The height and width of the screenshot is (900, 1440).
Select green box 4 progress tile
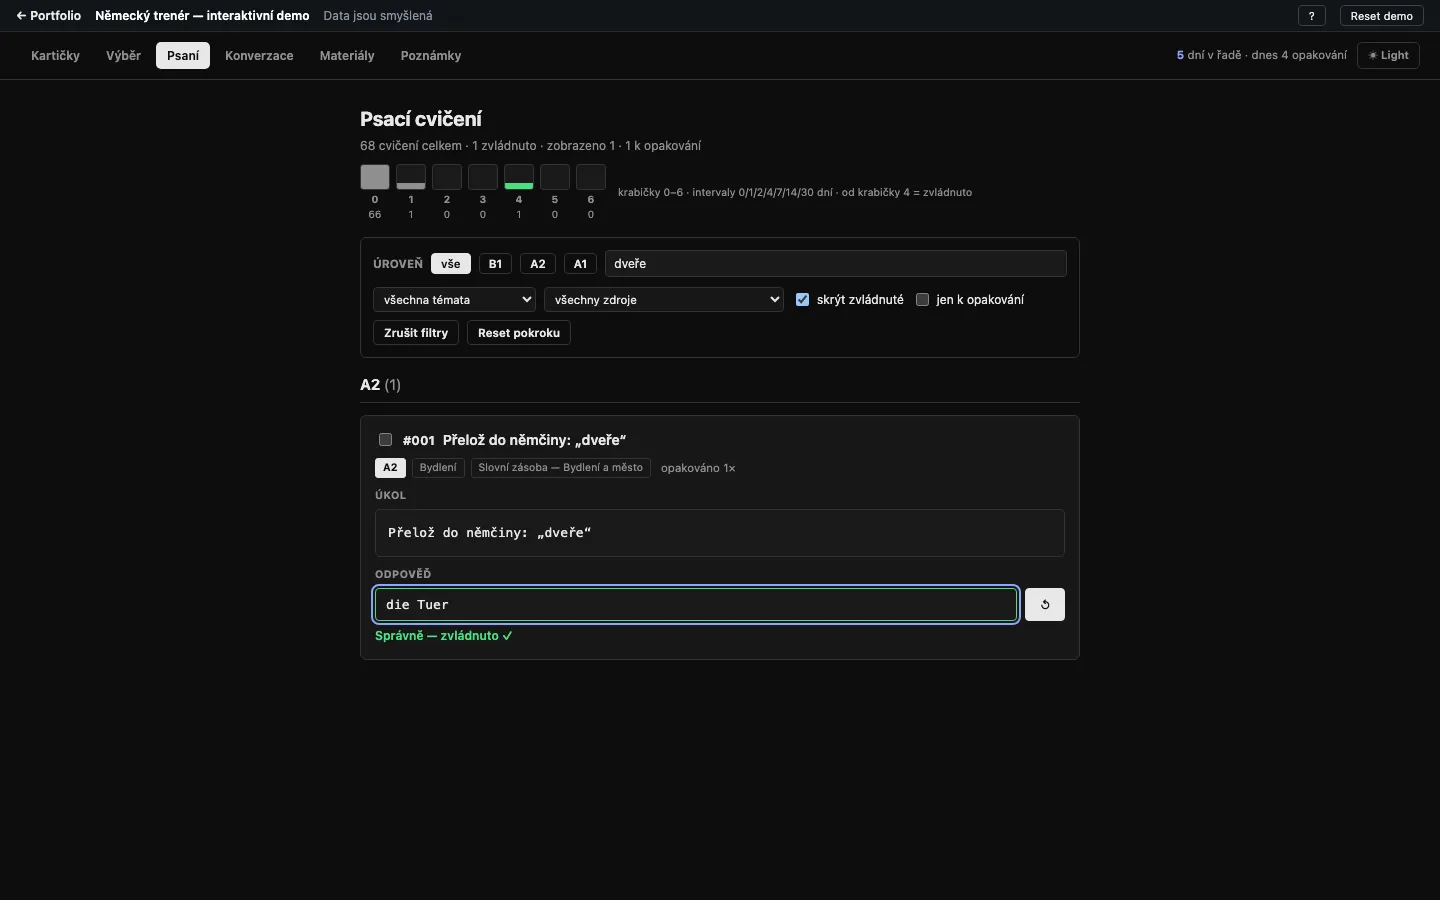coord(519,177)
